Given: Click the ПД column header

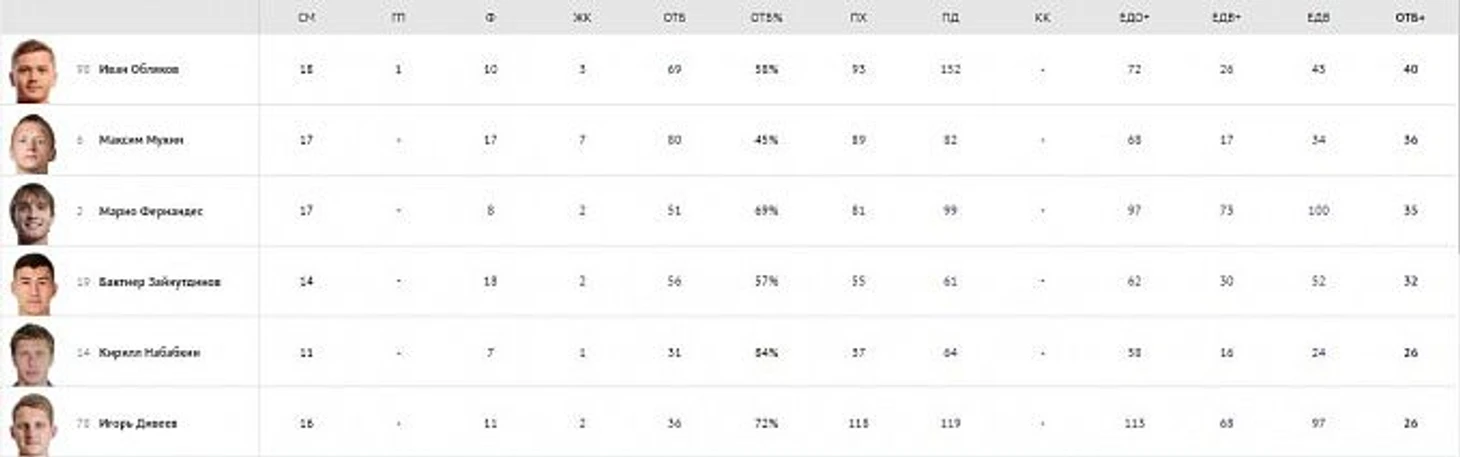Looking at the screenshot, I should click(949, 18).
